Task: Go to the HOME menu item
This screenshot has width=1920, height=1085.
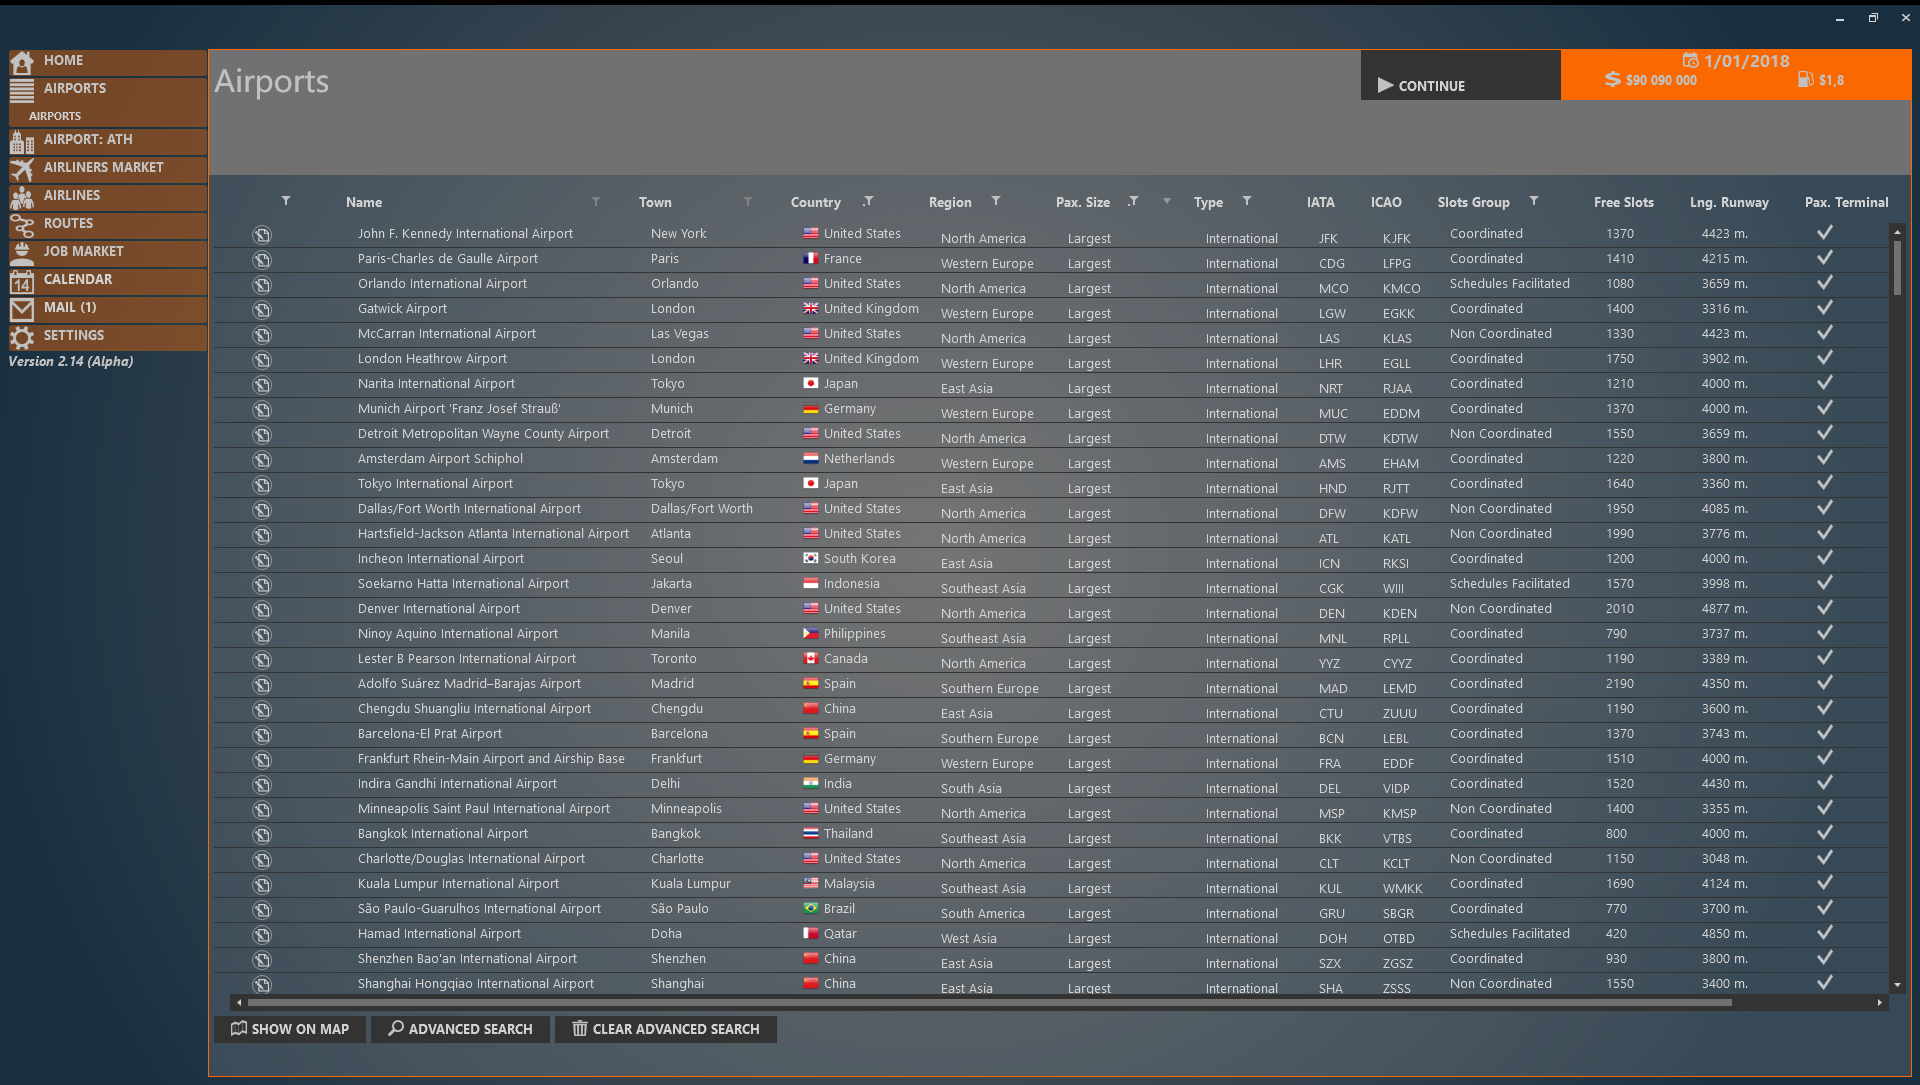Action: [x=108, y=62]
